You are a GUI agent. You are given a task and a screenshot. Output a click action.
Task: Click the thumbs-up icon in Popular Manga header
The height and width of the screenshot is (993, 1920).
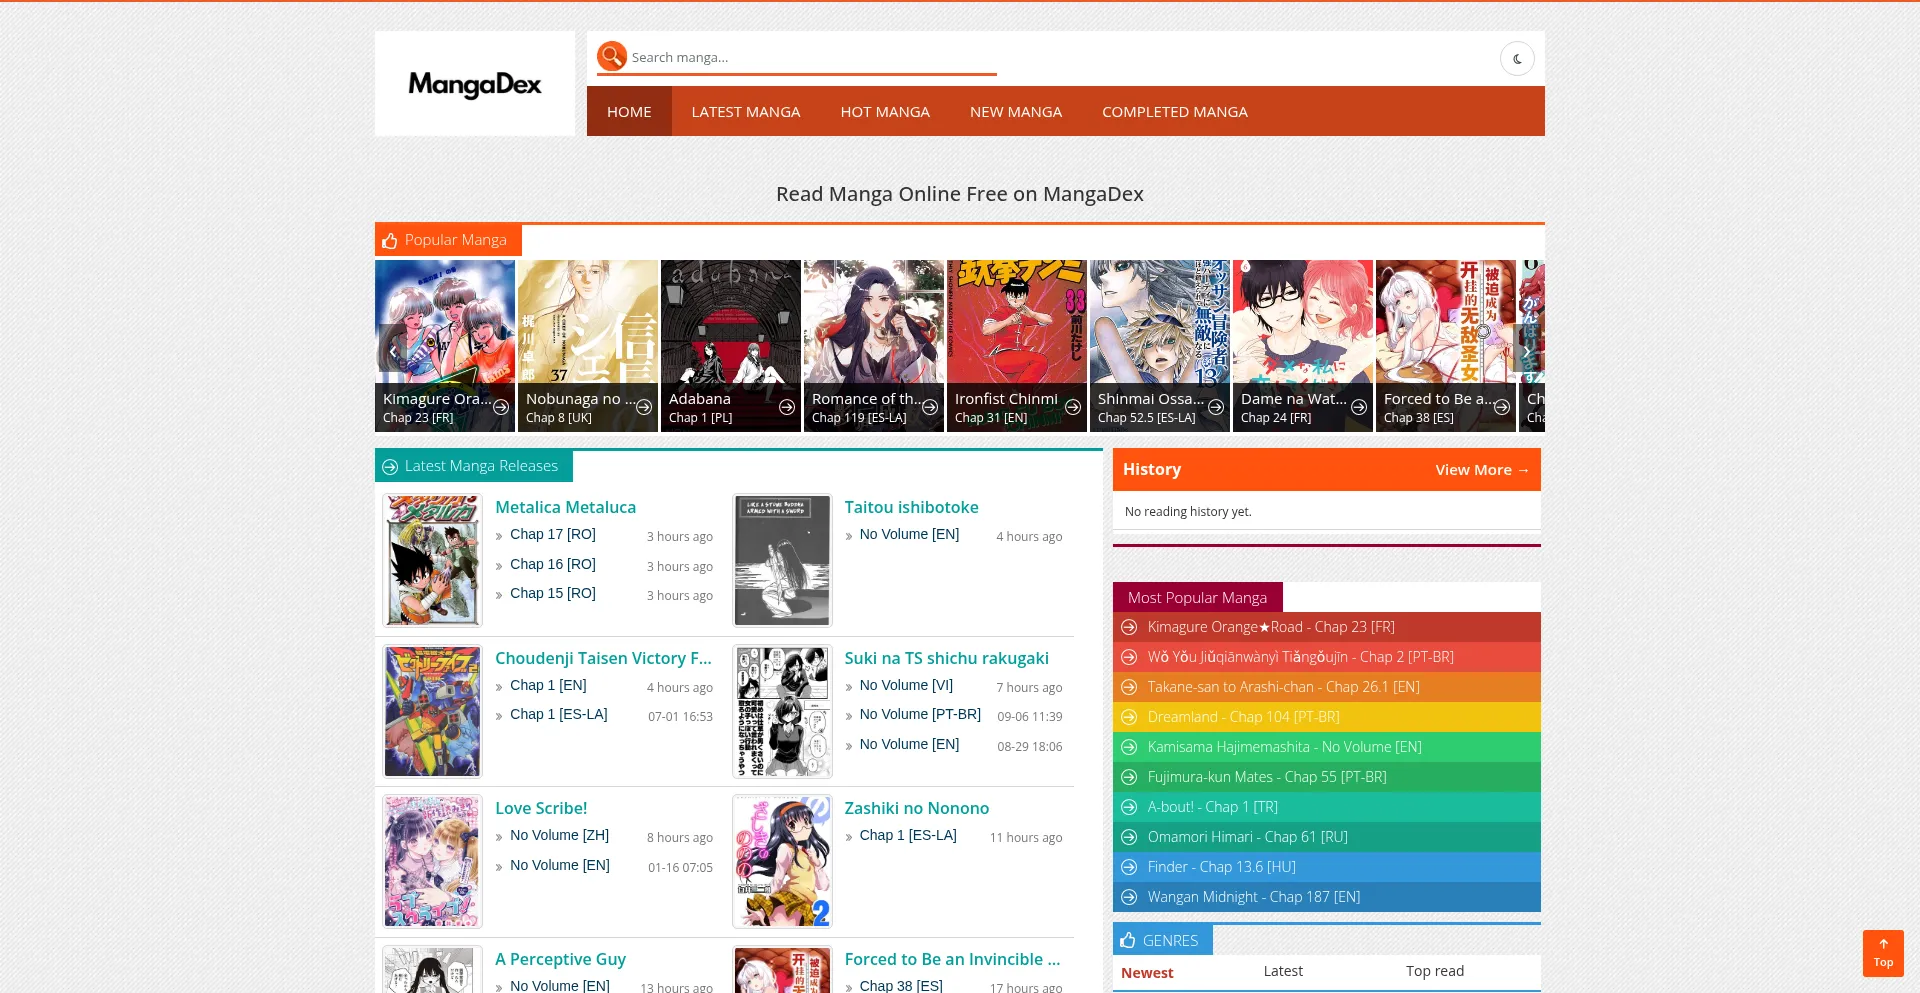(x=390, y=240)
